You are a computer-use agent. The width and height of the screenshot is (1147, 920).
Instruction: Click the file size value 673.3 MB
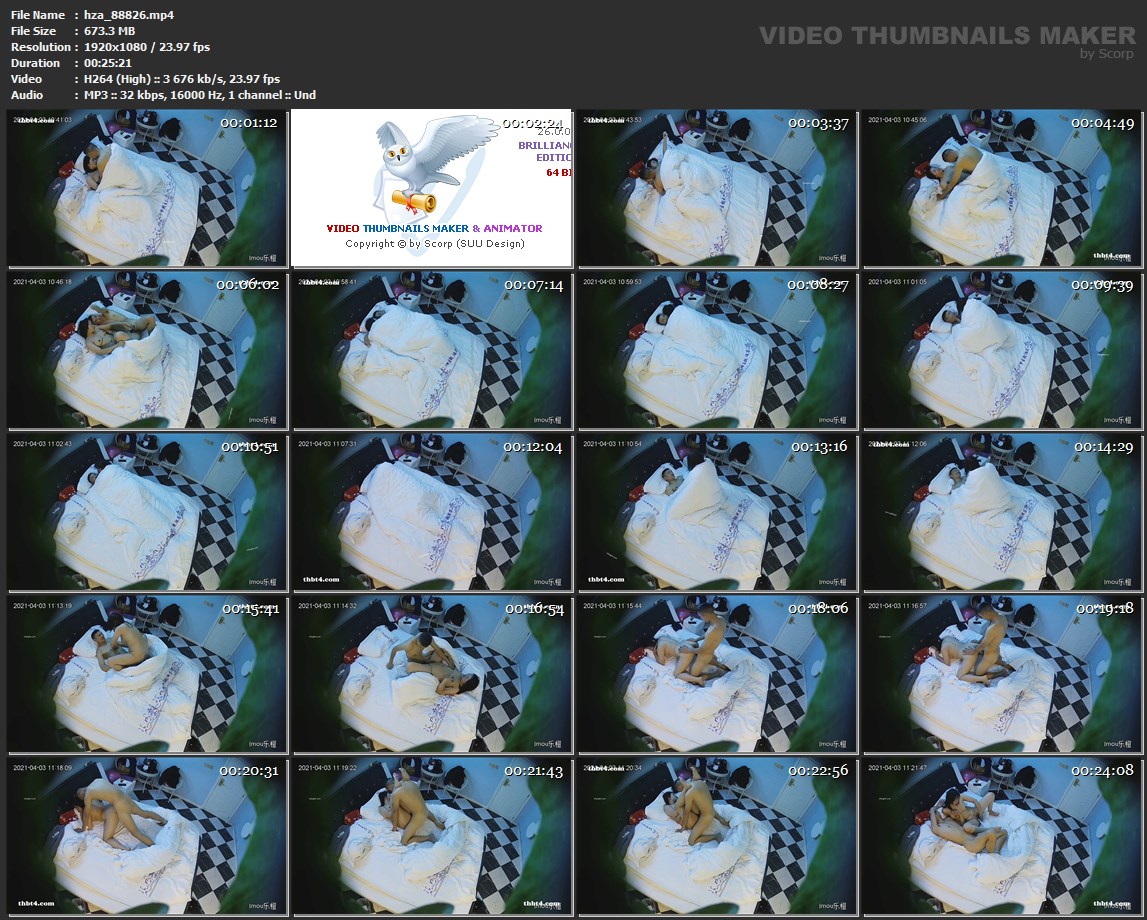(110, 31)
